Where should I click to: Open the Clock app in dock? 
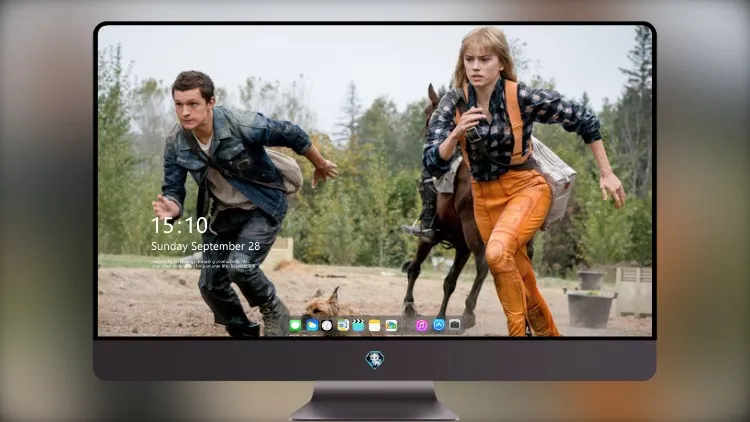(327, 325)
